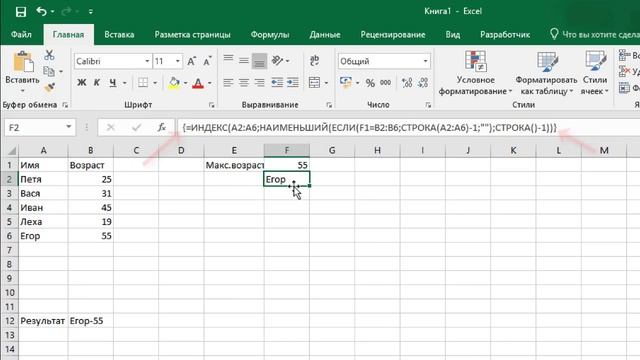Cut the selection with the scissors icon

point(49,55)
